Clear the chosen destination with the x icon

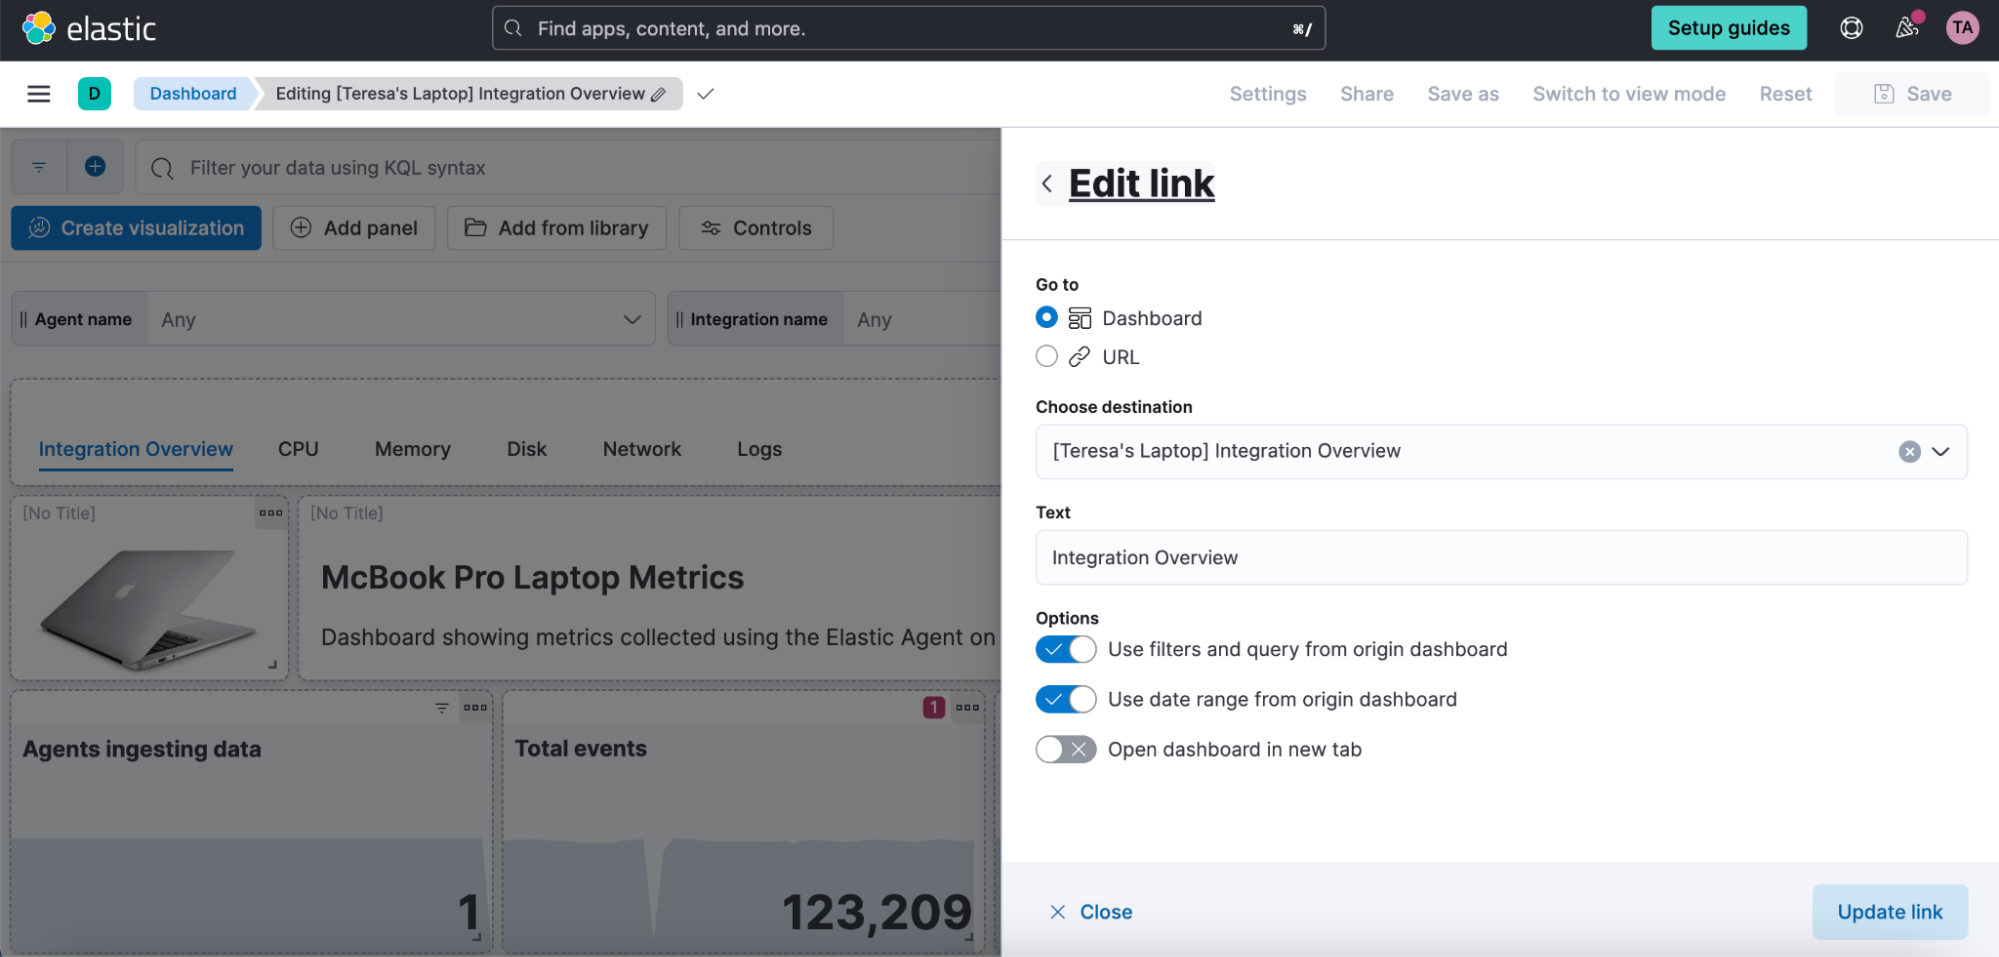coord(1909,451)
